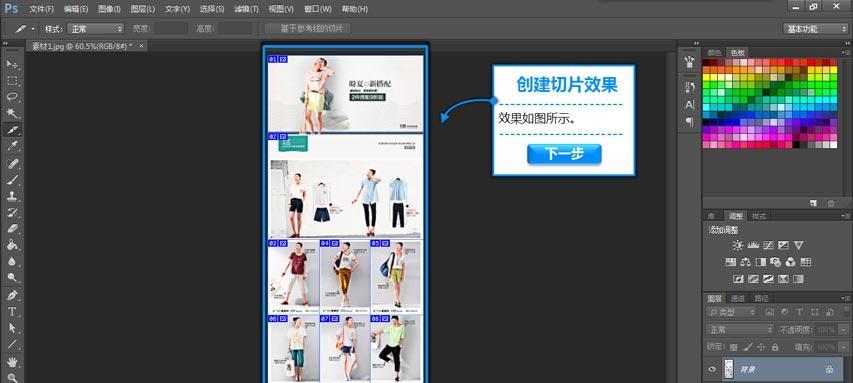Viewport: 853px width, 383px height.
Task: Open the 样式 dropdown set to 正常
Action: tap(96, 29)
